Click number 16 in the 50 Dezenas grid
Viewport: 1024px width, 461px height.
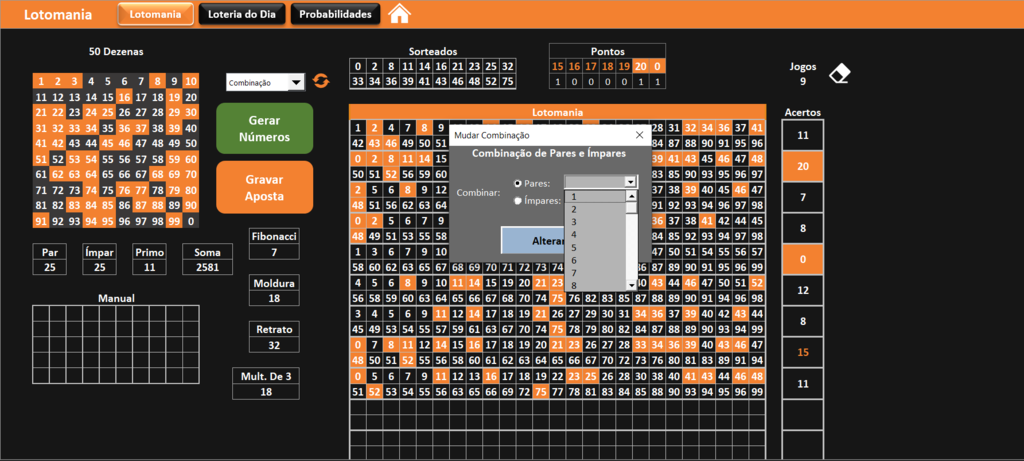coord(124,97)
